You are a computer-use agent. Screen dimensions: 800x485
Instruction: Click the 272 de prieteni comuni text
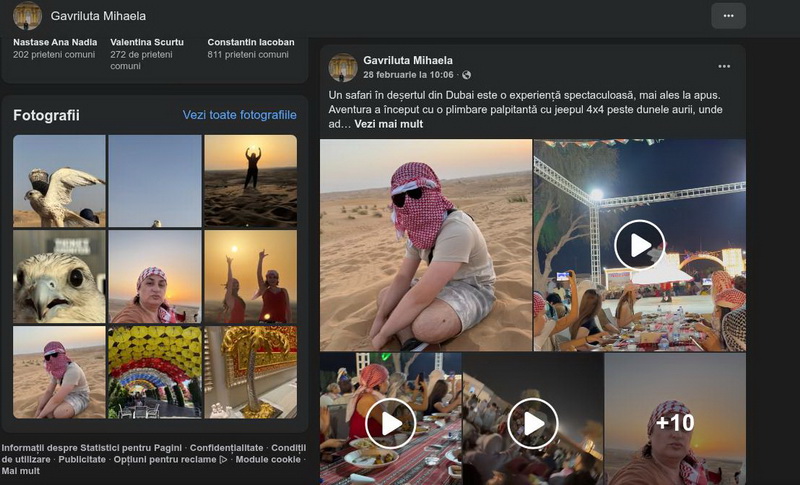coord(141,60)
